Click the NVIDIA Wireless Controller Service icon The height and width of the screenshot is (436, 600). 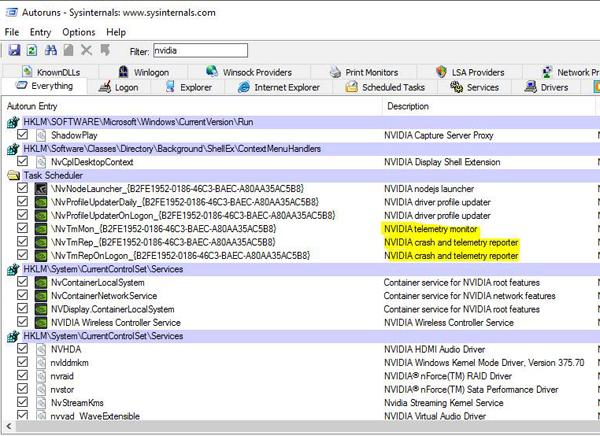[x=41, y=323]
